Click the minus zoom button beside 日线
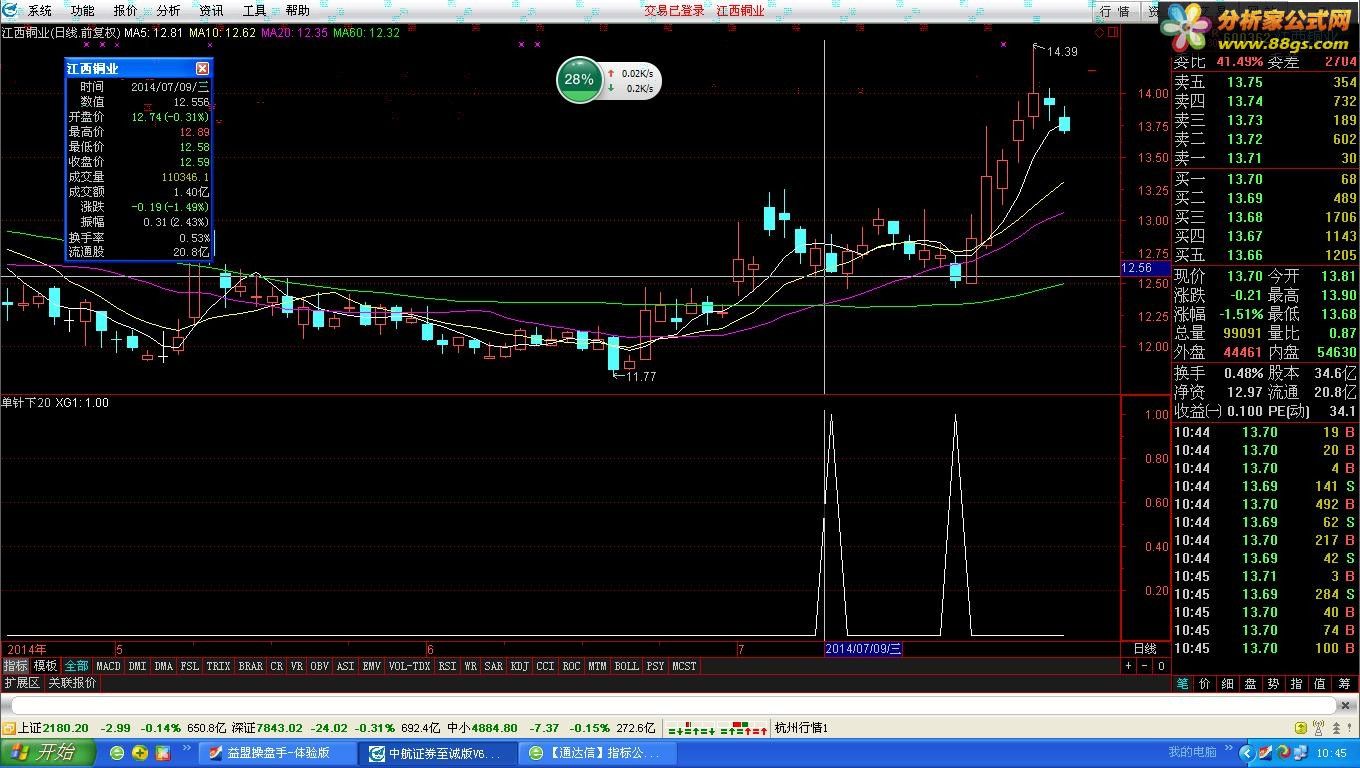Screen dimensions: 1360x768 (1145, 666)
